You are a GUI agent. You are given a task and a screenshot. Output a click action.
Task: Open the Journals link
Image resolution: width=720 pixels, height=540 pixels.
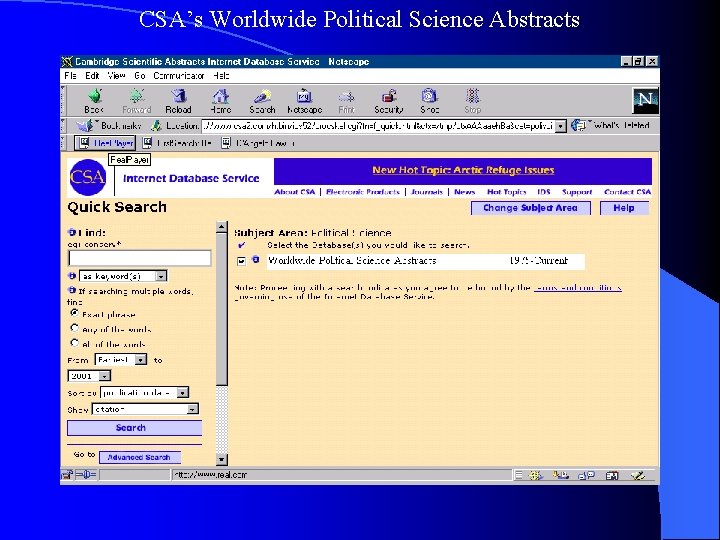point(427,192)
